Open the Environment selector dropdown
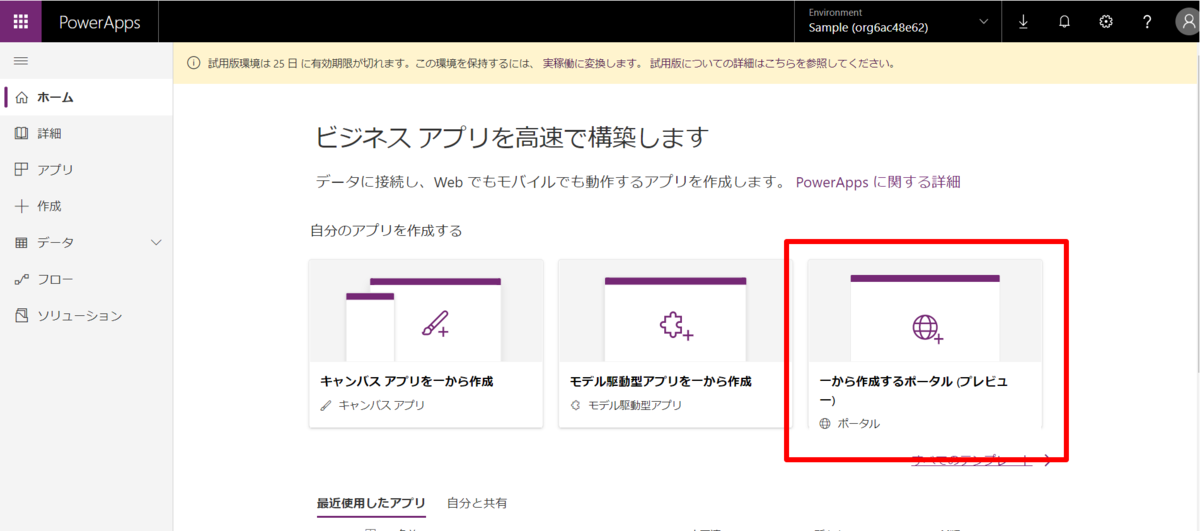1200x531 pixels. pyautogui.click(x=900, y=21)
